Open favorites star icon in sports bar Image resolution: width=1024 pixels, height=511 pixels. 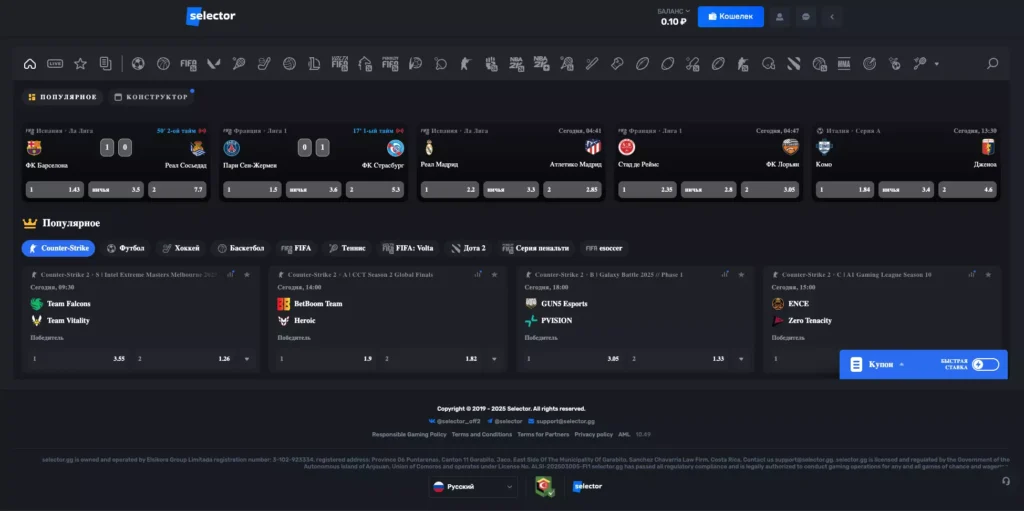point(80,64)
